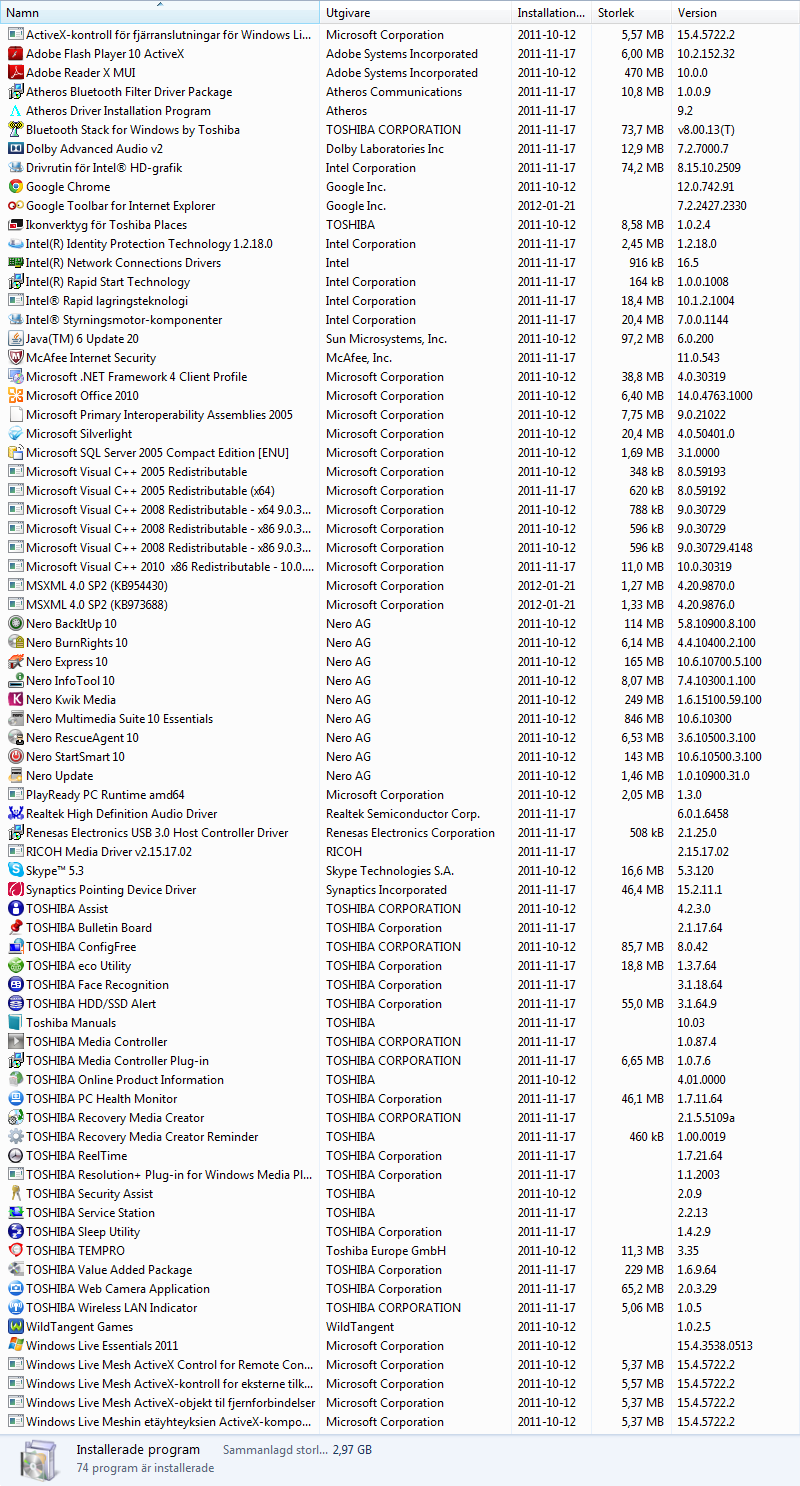Screen dimensions: 800x1486
Task: Click the Version column header
Action: 734,13
